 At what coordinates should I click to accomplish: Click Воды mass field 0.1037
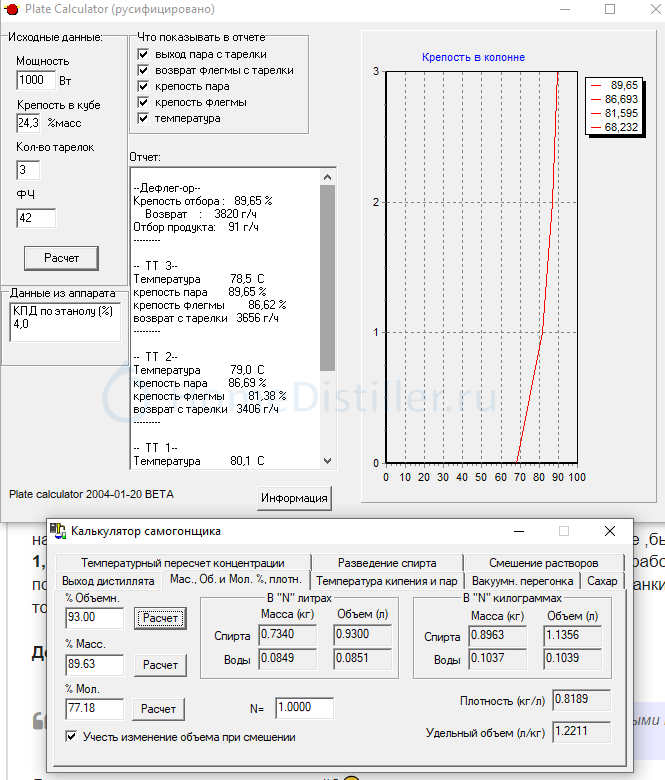[497, 658]
